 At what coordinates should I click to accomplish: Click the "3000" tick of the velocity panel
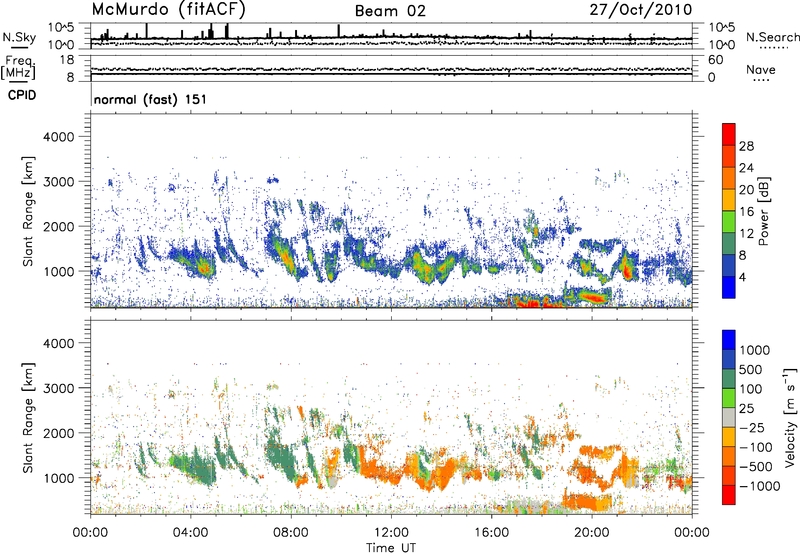click(59, 388)
